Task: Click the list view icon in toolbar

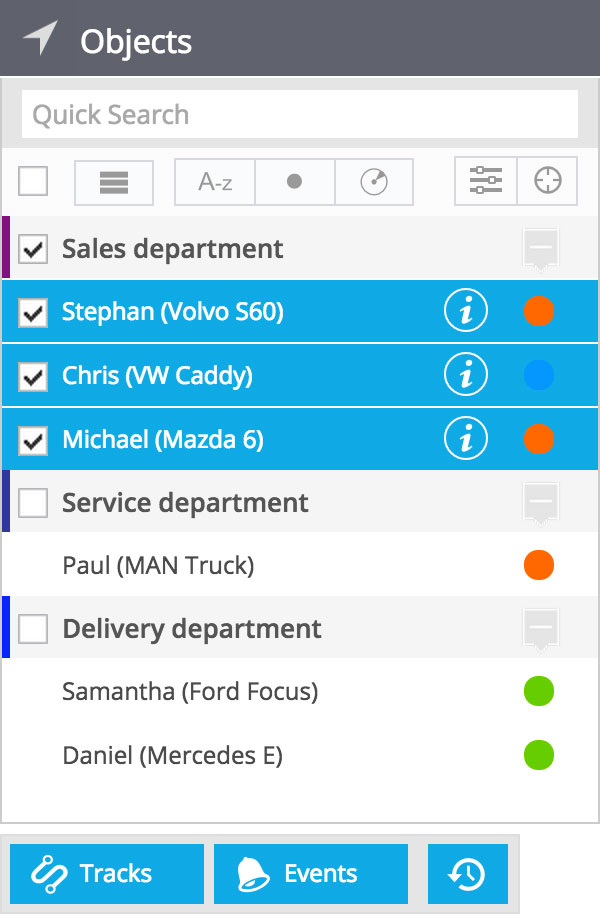Action: [114, 182]
